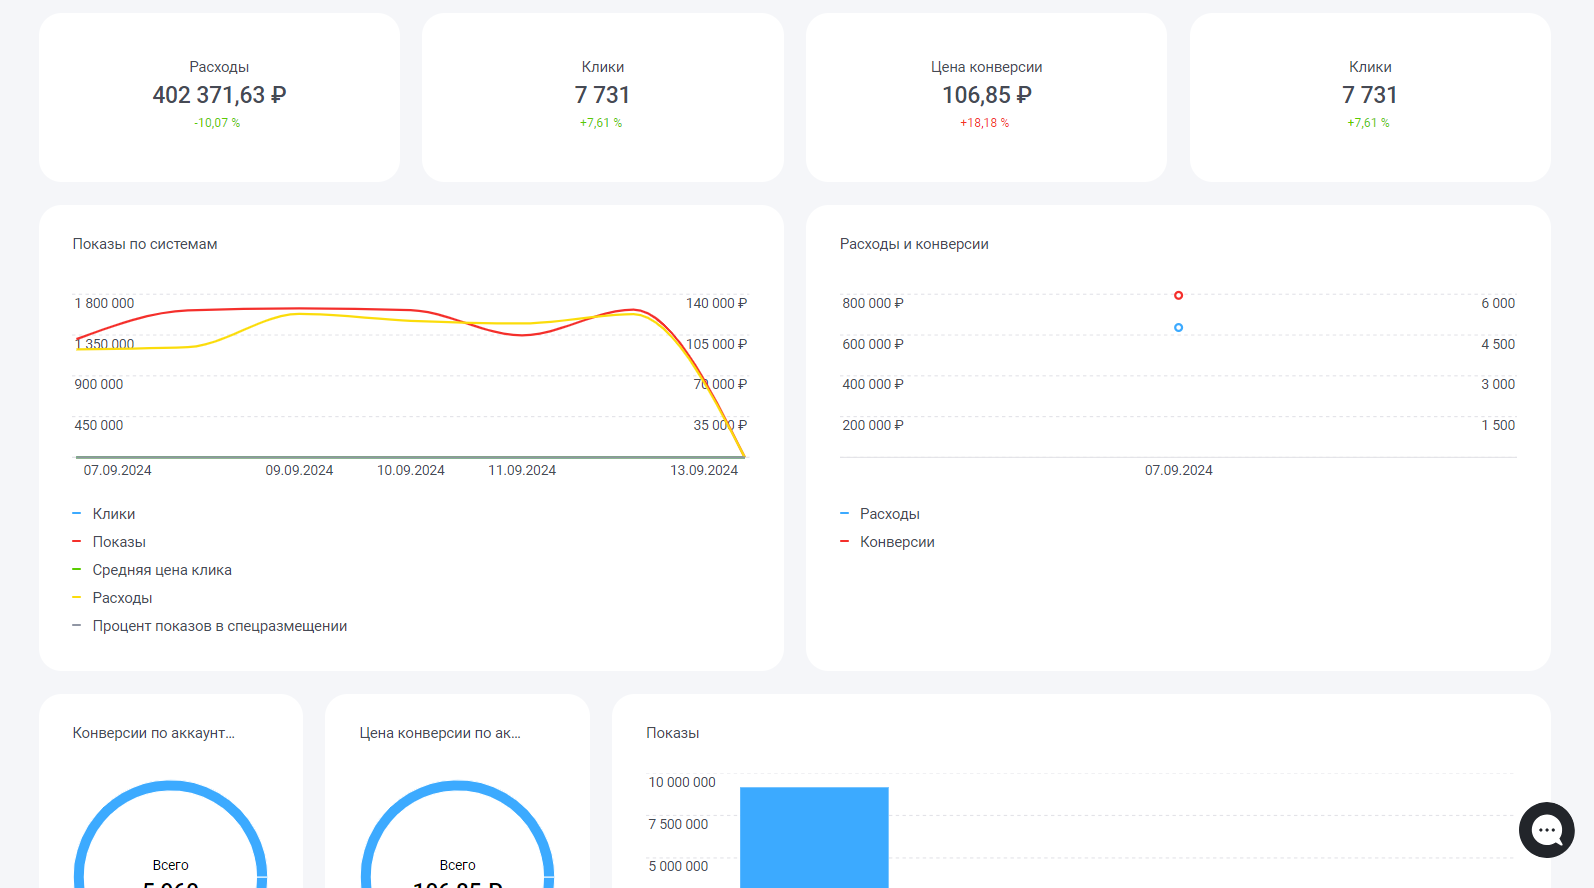
Task: Click the 140 000 ₽ axis label
Action: [x=716, y=303]
